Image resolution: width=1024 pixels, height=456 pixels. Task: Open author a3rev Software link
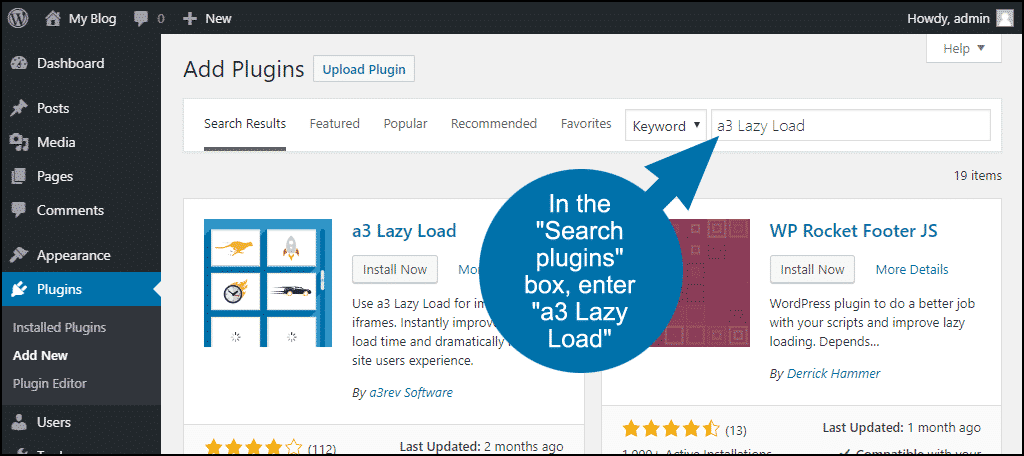(409, 393)
